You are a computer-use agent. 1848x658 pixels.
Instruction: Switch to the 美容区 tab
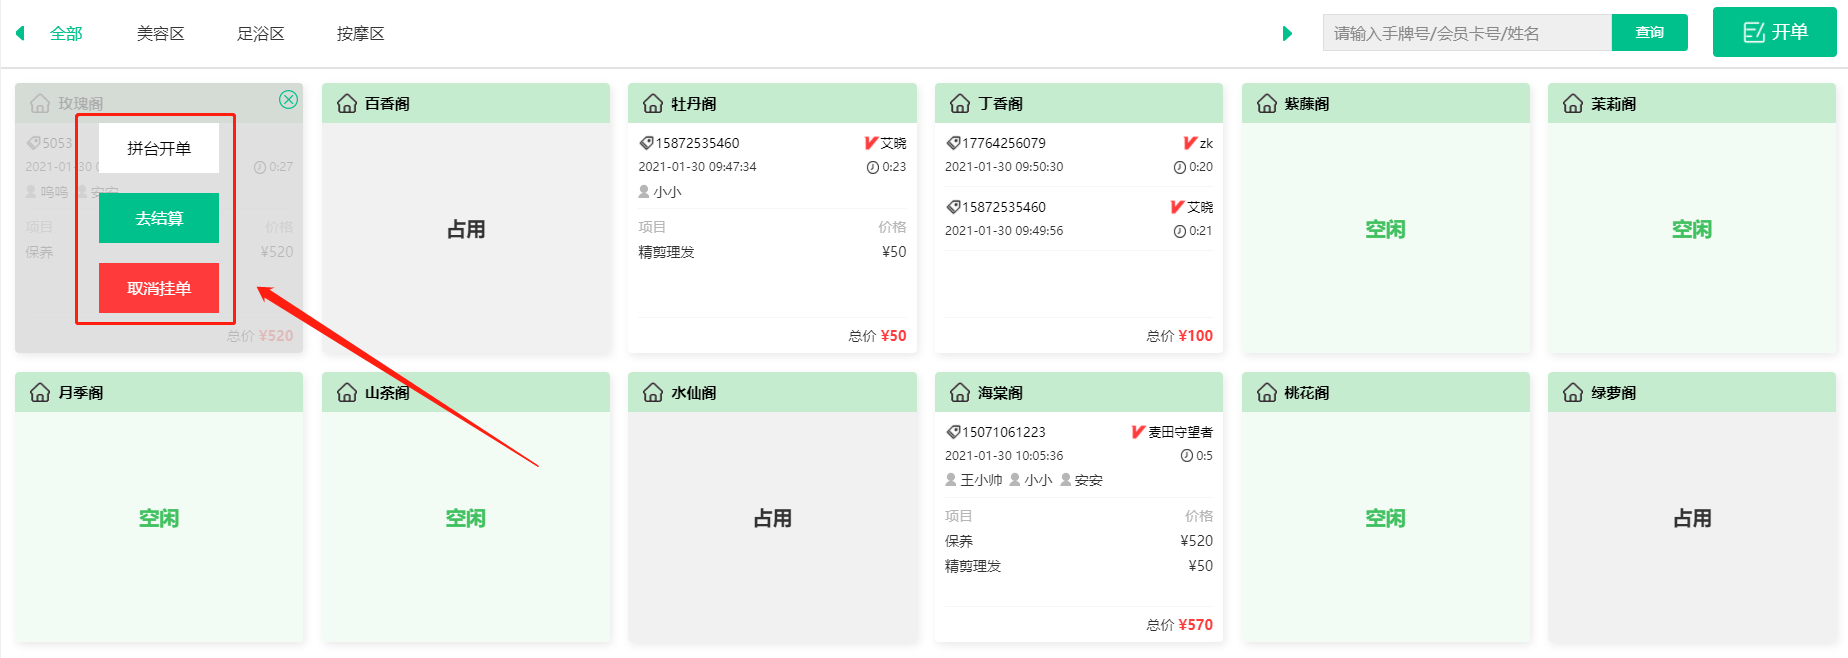click(160, 34)
